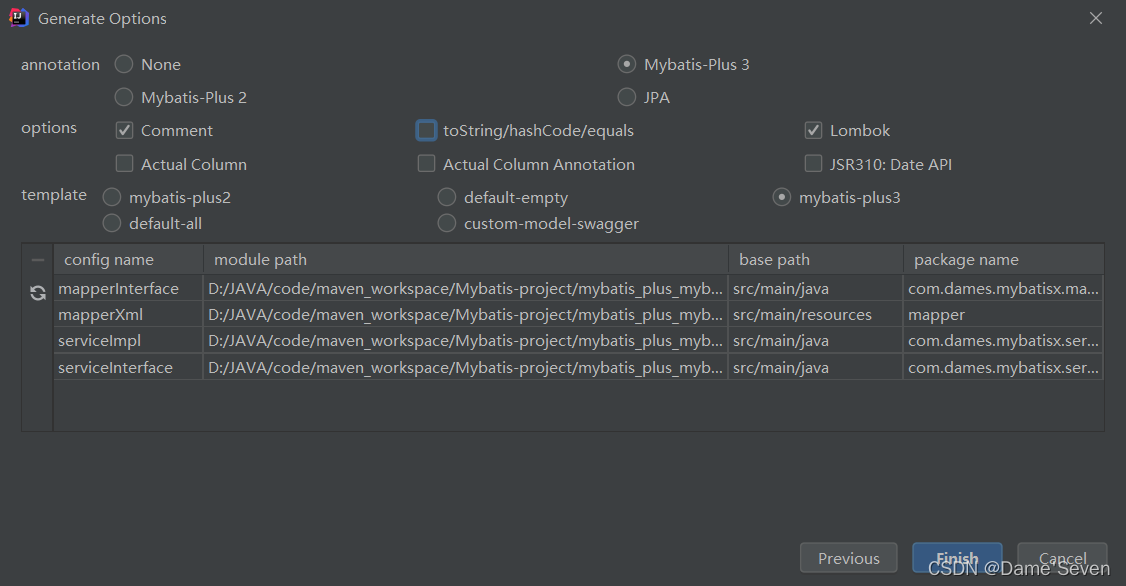Uncheck the Comment option
The image size is (1126, 586).
coord(124,131)
